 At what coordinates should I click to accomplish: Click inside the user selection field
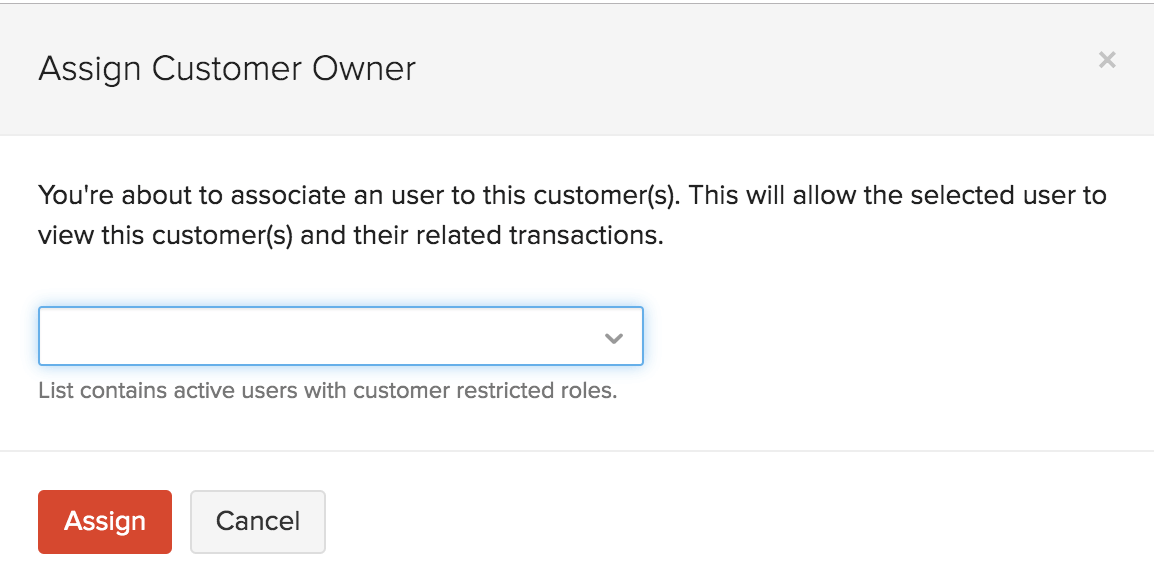(x=300, y=336)
